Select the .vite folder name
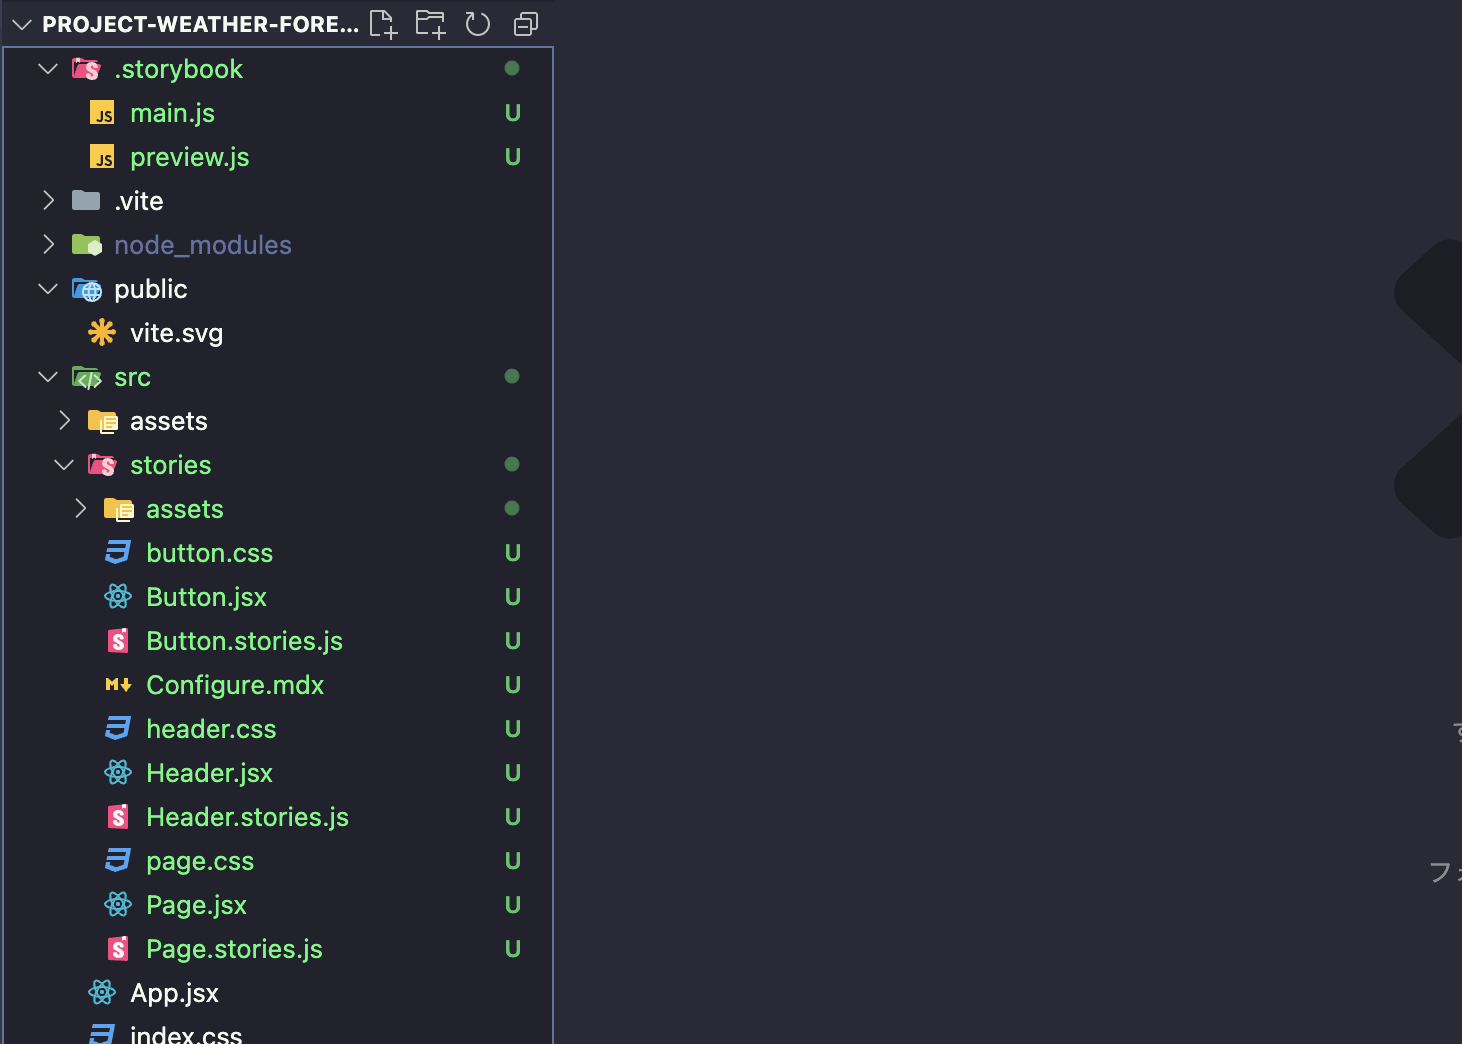 pyautogui.click(x=139, y=201)
